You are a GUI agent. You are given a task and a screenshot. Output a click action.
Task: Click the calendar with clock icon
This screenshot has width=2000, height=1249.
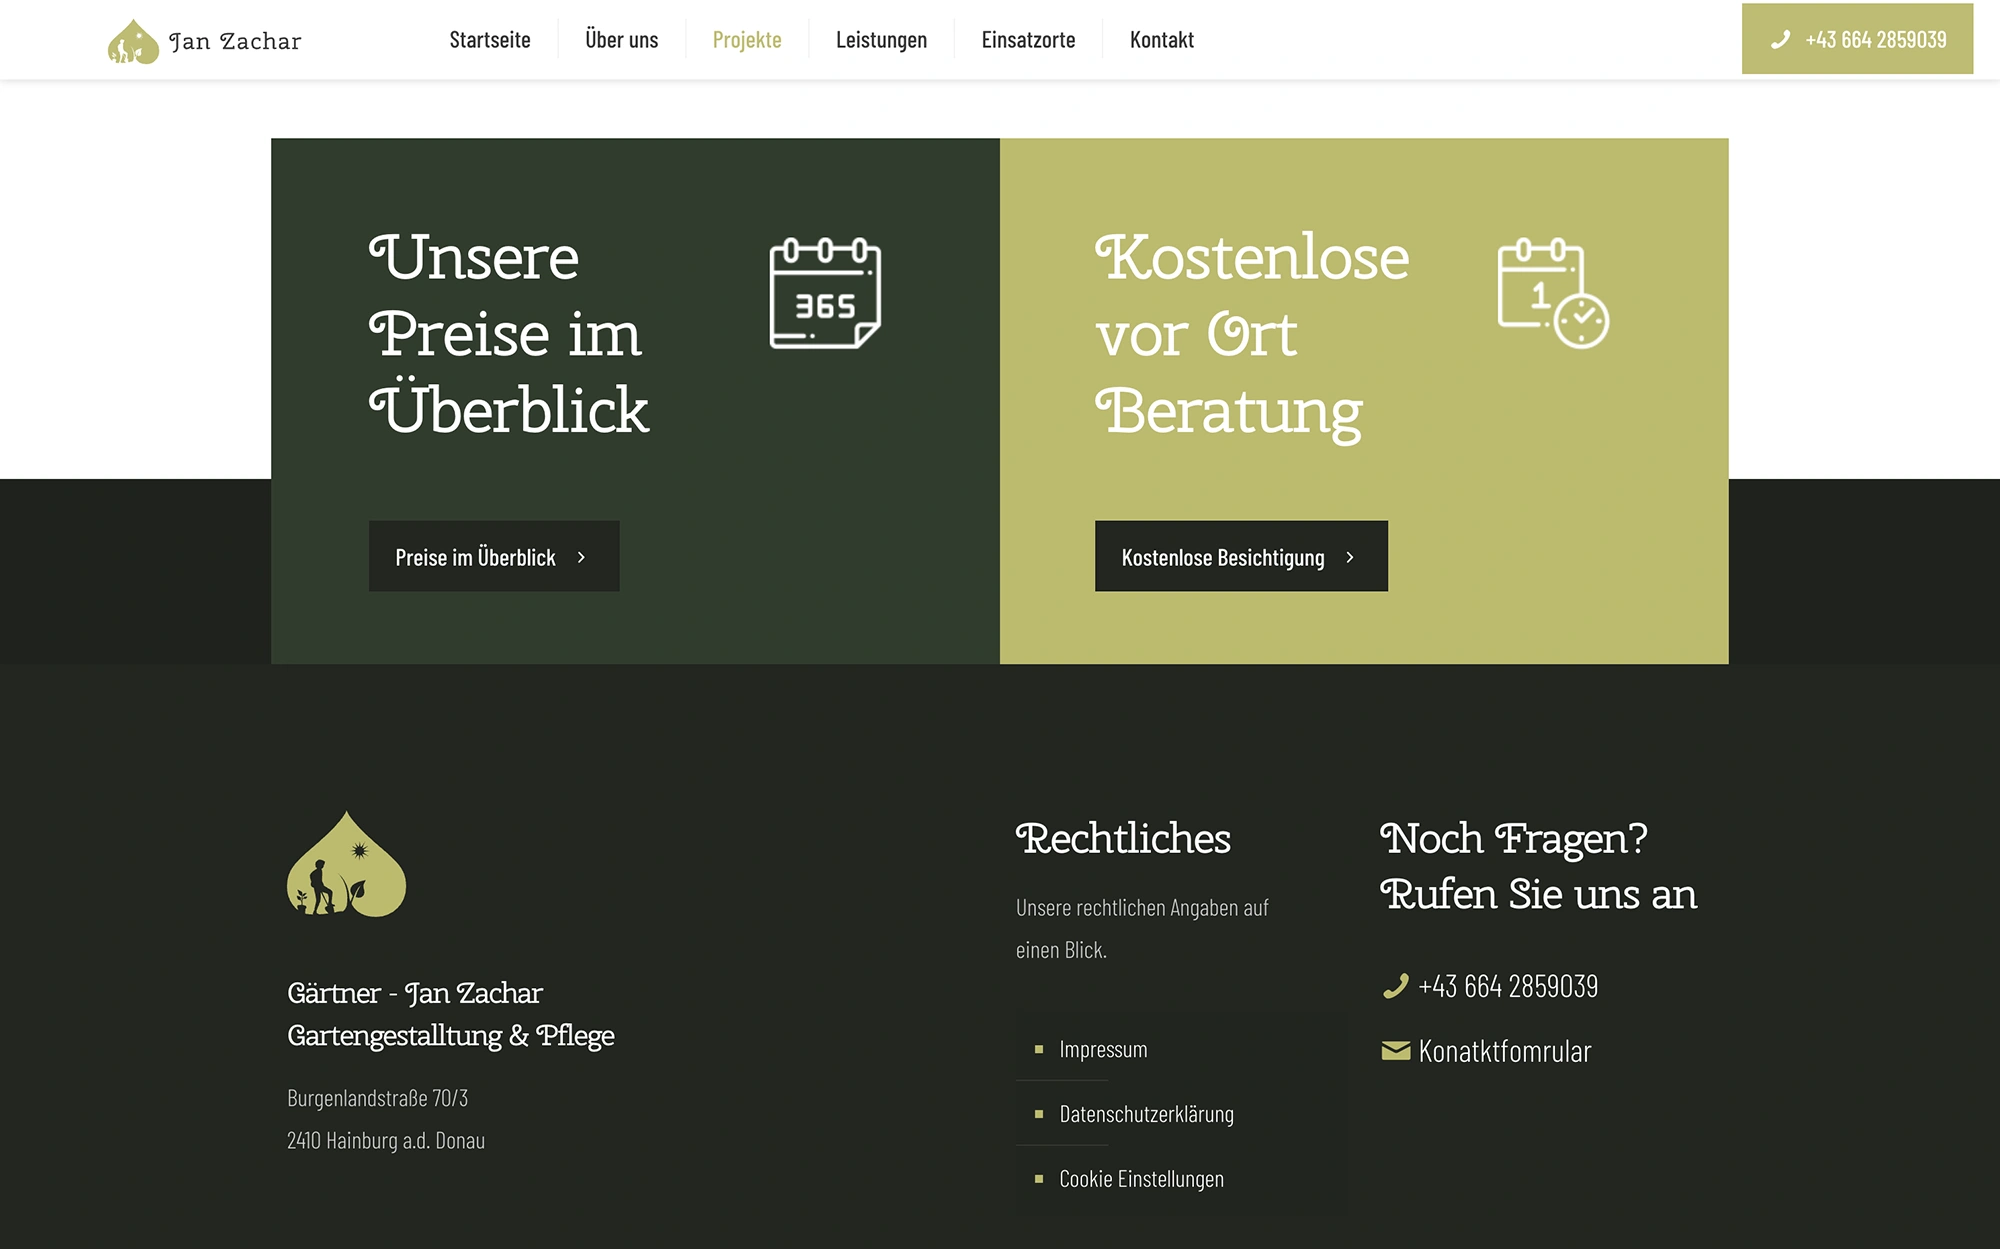tap(1553, 293)
